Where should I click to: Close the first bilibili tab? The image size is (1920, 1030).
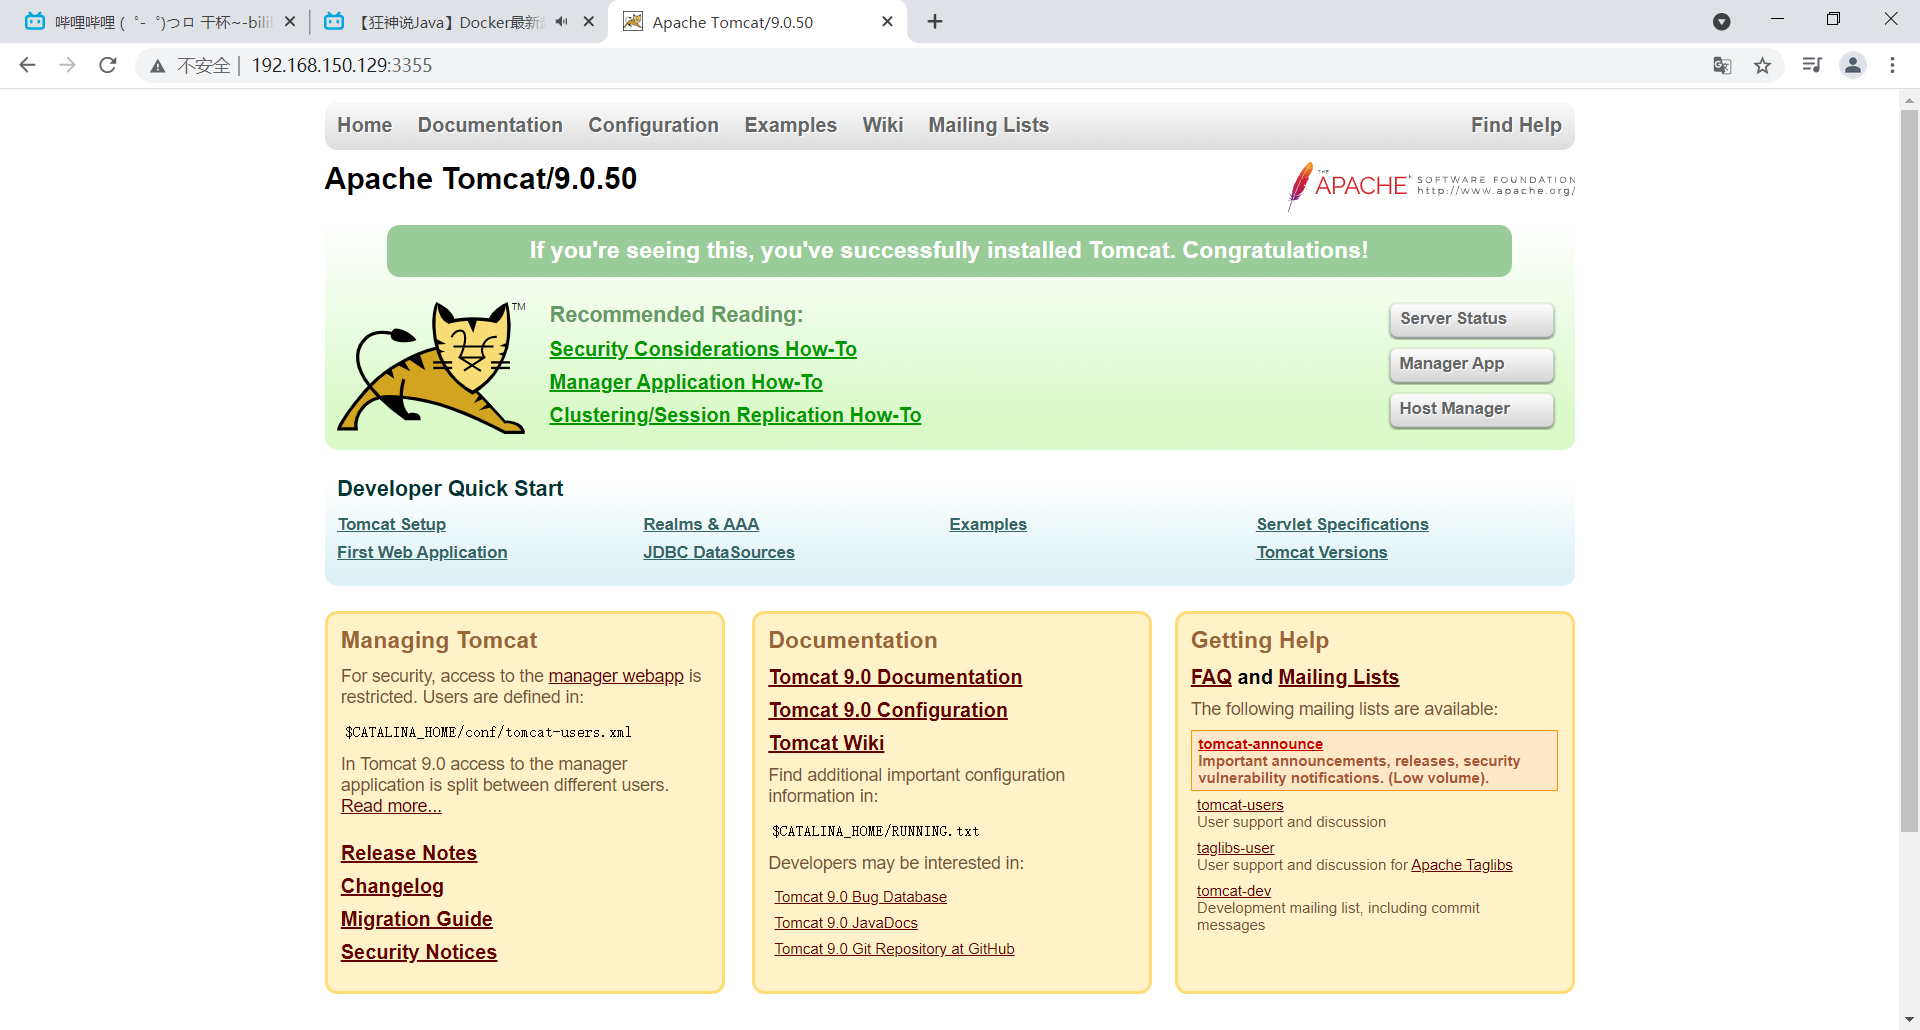click(x=290, y=22)
